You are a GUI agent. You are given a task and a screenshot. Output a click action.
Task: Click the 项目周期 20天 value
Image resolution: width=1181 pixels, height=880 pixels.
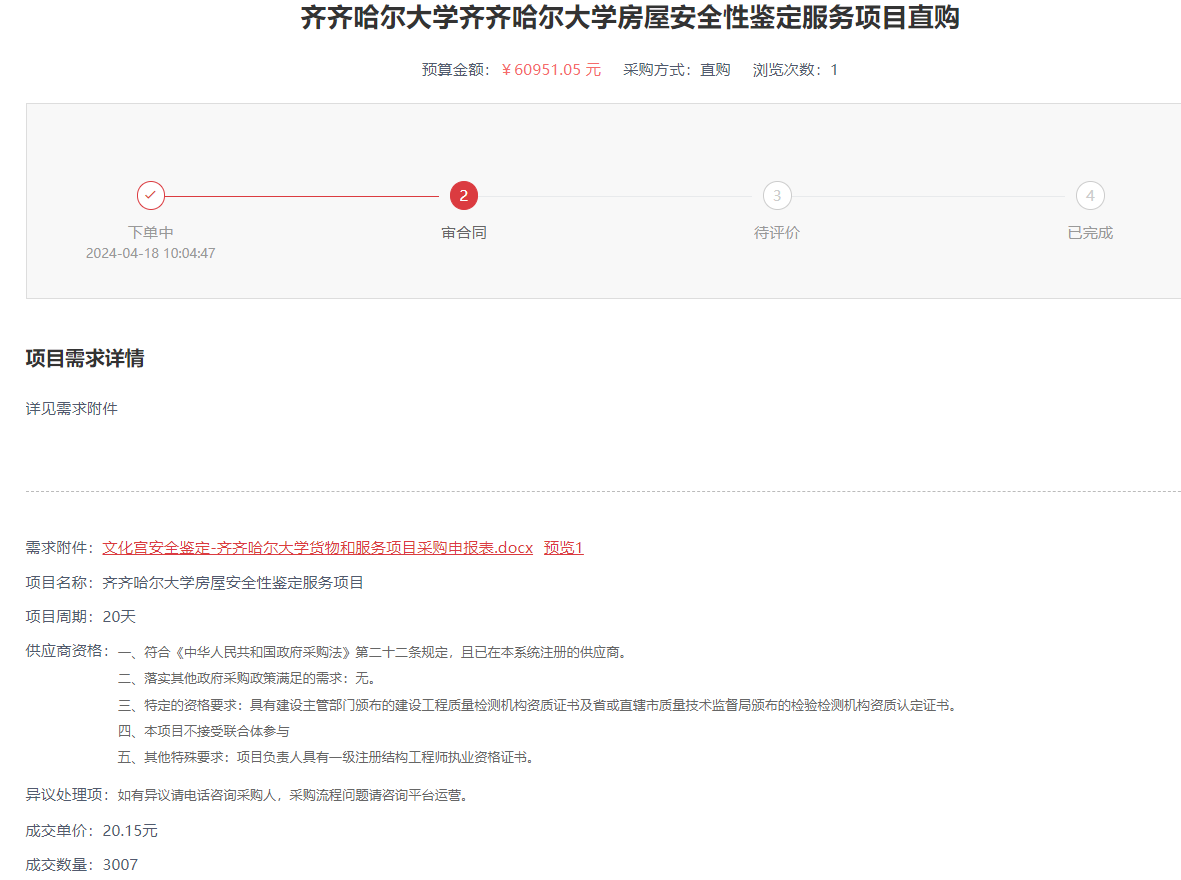coord(119,616)
